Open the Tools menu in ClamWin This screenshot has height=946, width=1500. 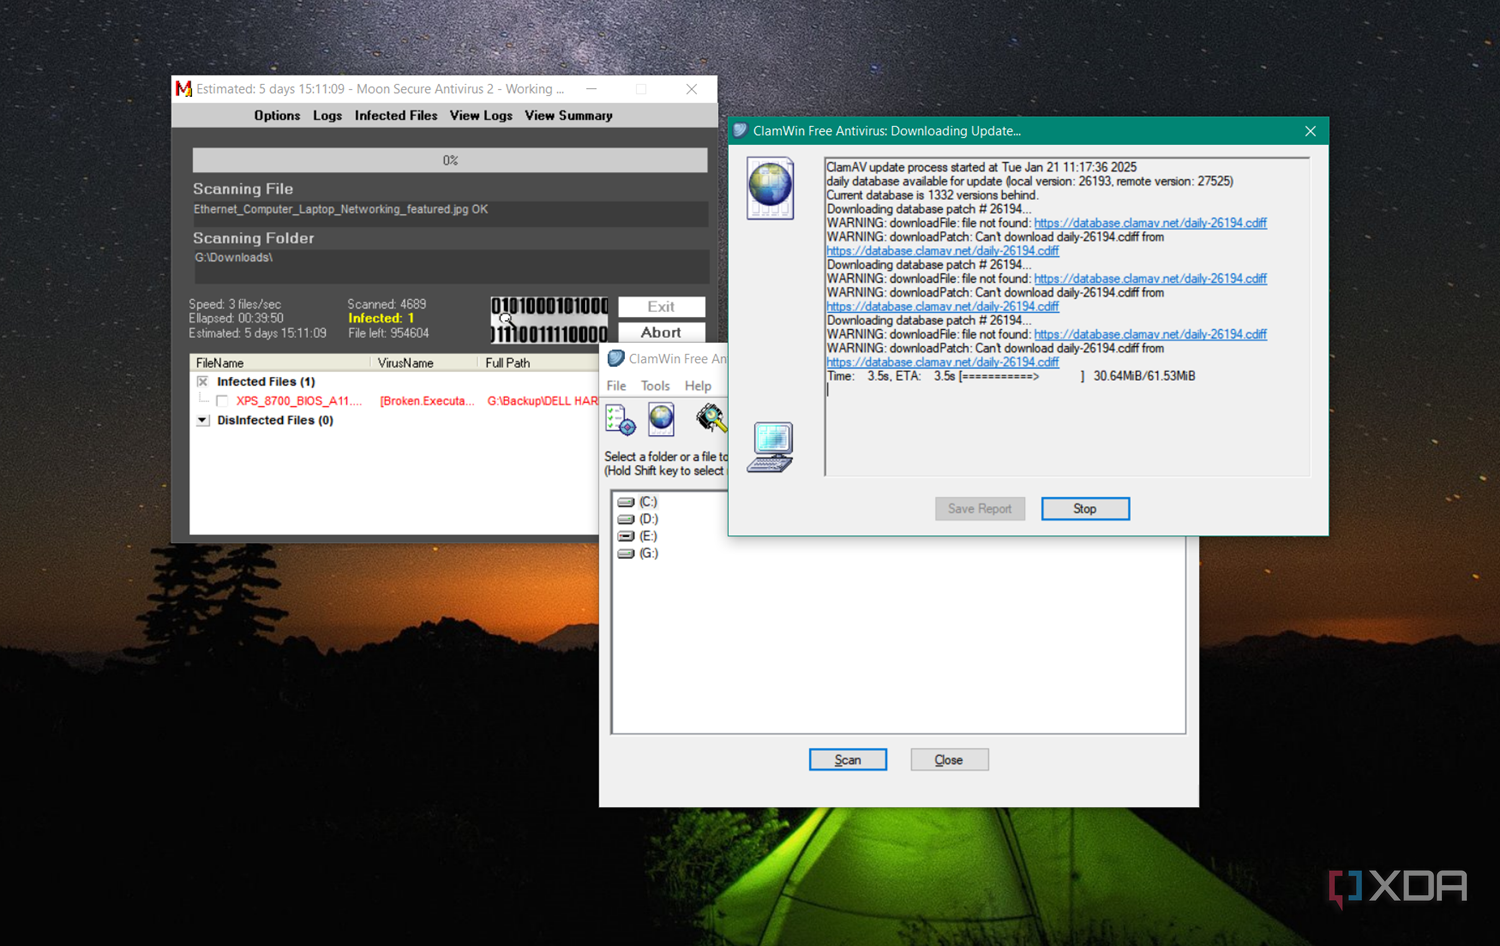pyautogui.click(x=655, y=385)
